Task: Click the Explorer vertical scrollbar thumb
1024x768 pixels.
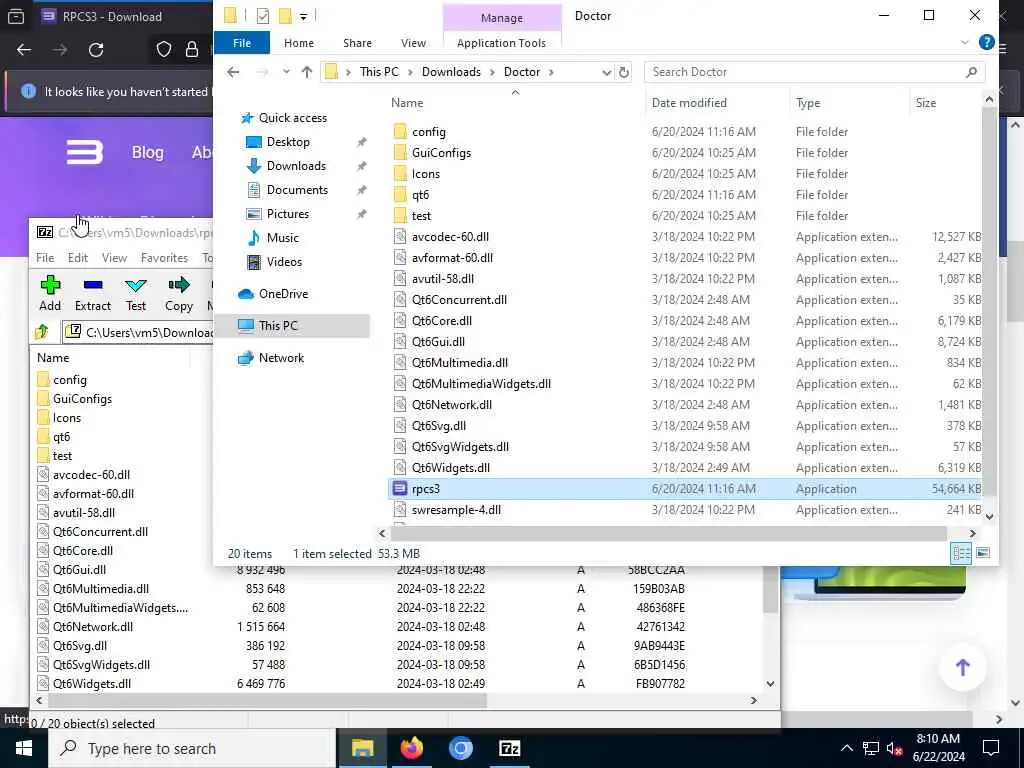Action: pyautogui.click(x=989, y=300)
